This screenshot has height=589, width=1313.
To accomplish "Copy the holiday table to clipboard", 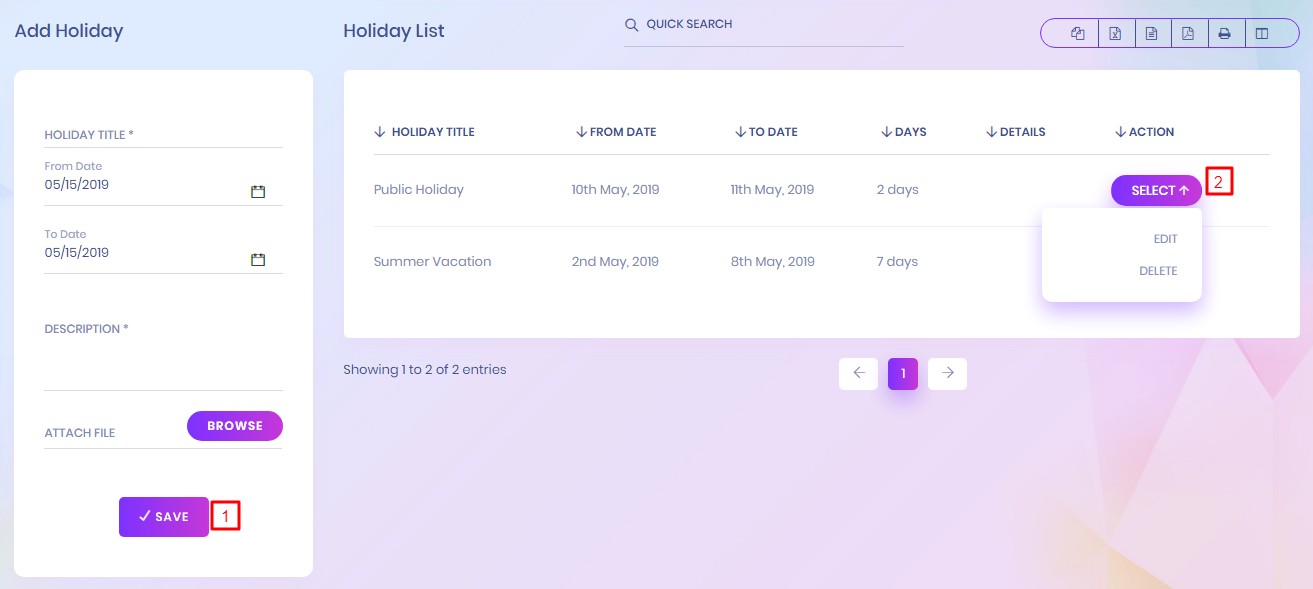I will coord(1077,34).
